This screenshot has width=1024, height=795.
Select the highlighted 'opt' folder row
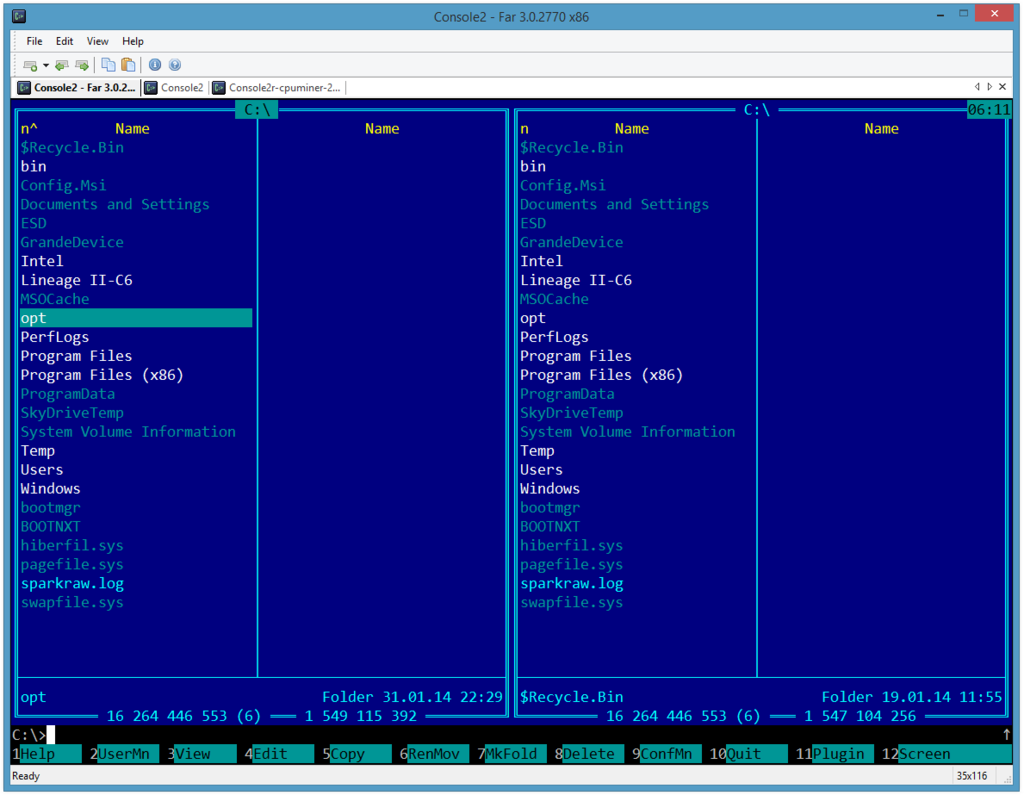[x=136, y=318]
